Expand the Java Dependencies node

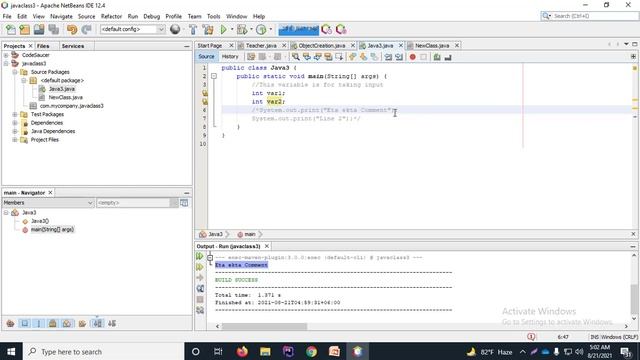(x=15, y=131)
